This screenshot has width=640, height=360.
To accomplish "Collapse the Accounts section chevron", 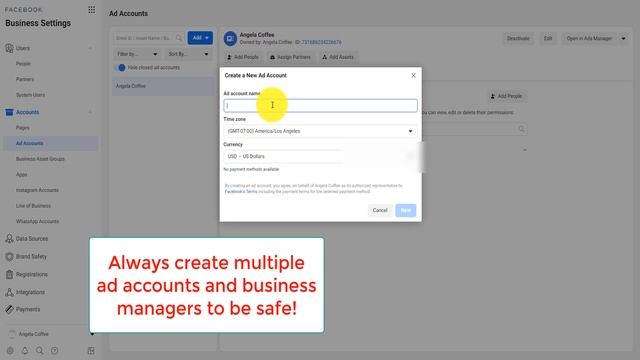I will 90,112.
